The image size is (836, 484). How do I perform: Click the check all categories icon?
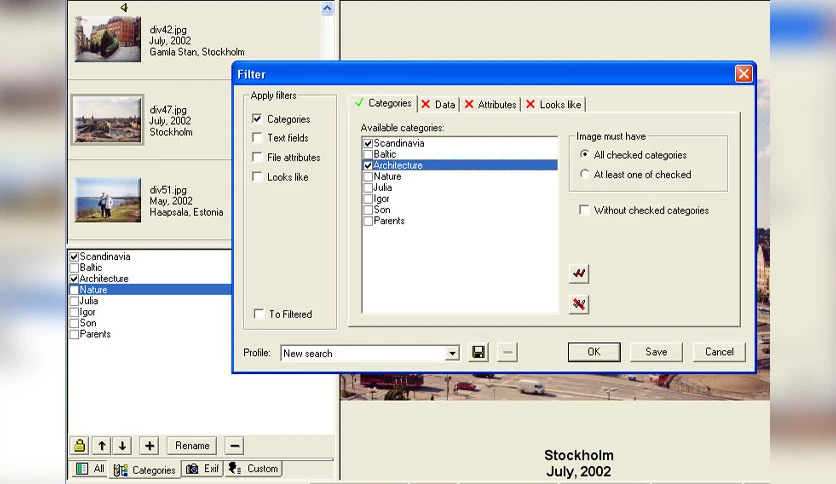tap(579, 273)
